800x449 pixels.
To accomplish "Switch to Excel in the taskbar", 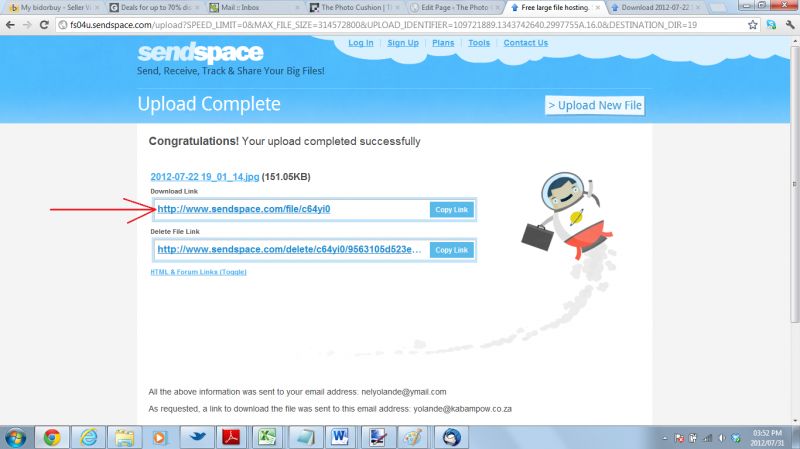I will click(x=267, y=437).
